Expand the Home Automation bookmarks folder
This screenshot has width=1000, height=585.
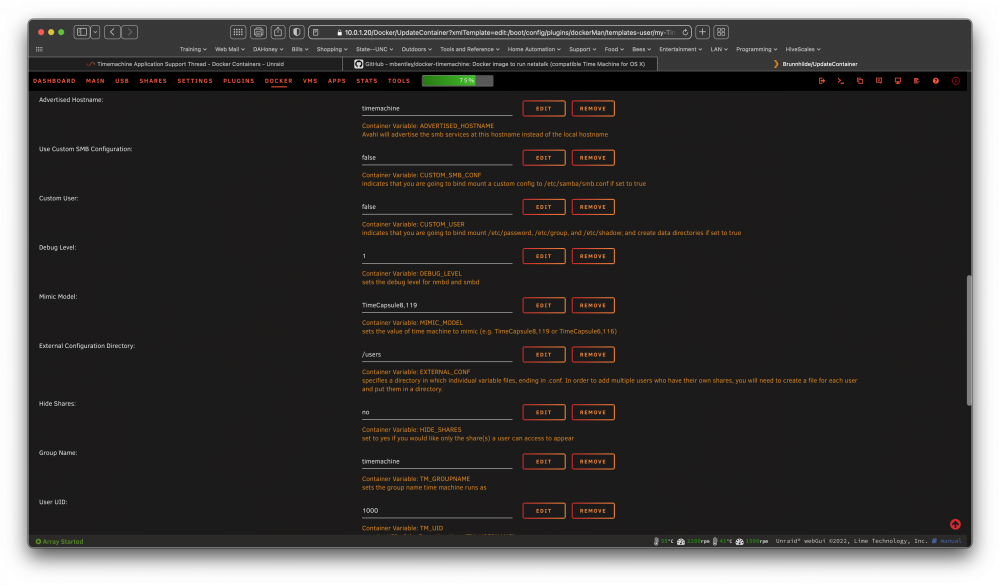click(534, 49)
